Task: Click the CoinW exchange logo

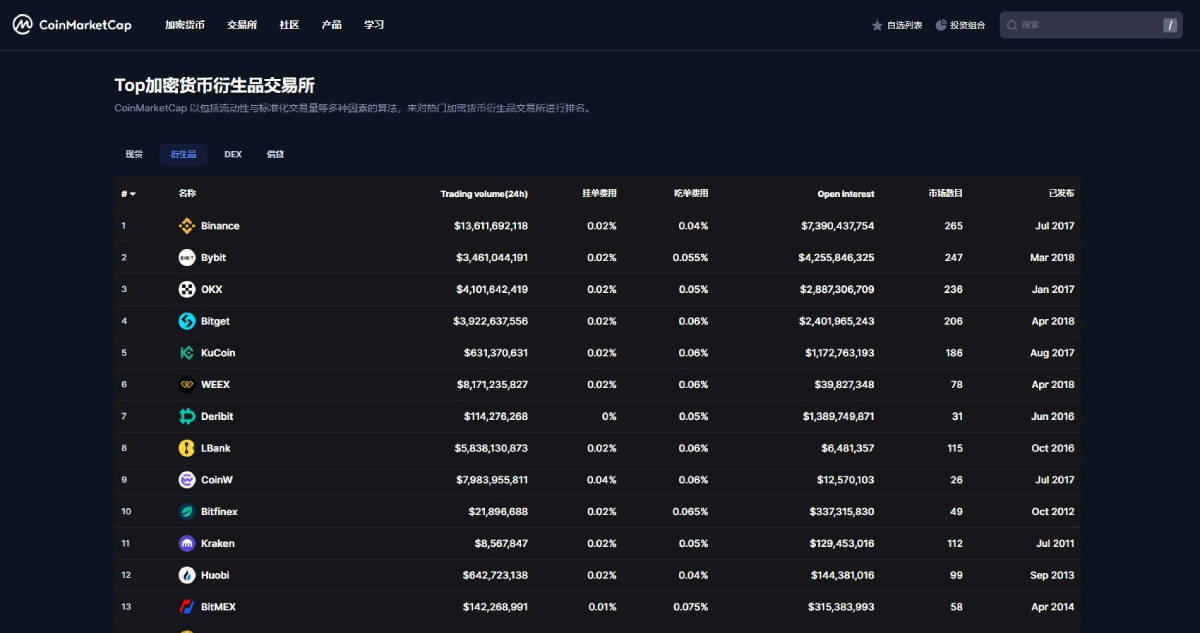Action: pos(186,480)
